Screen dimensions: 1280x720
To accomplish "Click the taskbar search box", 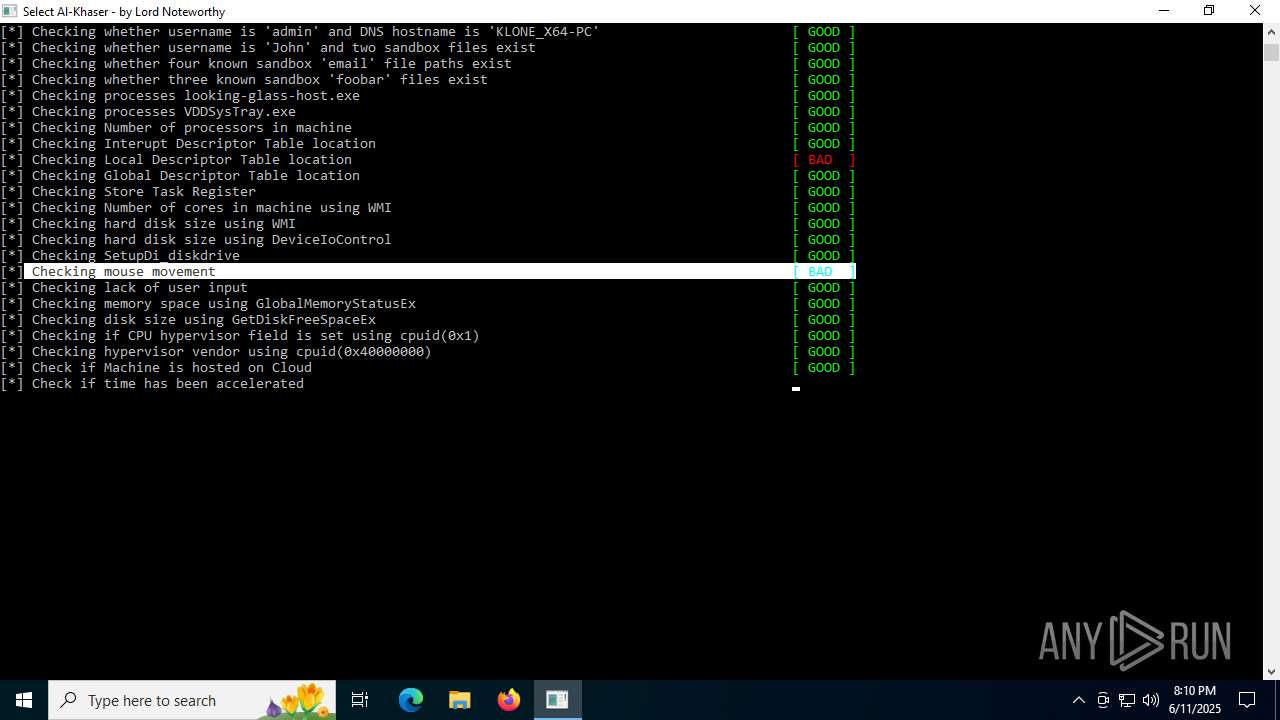I will coord(192,700).
